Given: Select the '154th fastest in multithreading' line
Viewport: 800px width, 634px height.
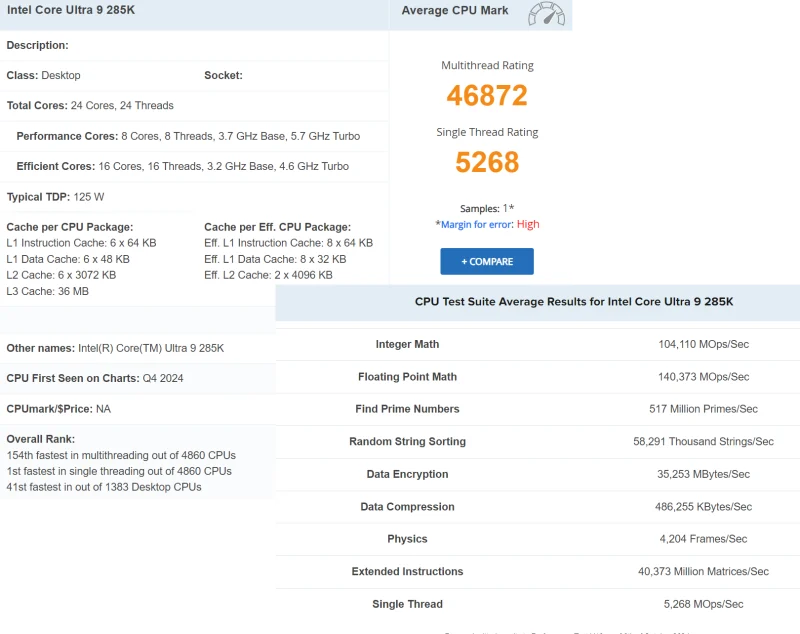Looking at the screenshot, I should pos(121,455).
